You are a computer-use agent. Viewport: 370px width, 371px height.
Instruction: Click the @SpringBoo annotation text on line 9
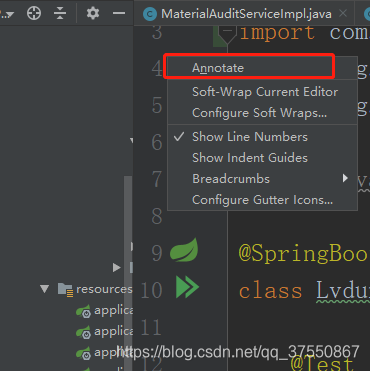coord(304,254)
